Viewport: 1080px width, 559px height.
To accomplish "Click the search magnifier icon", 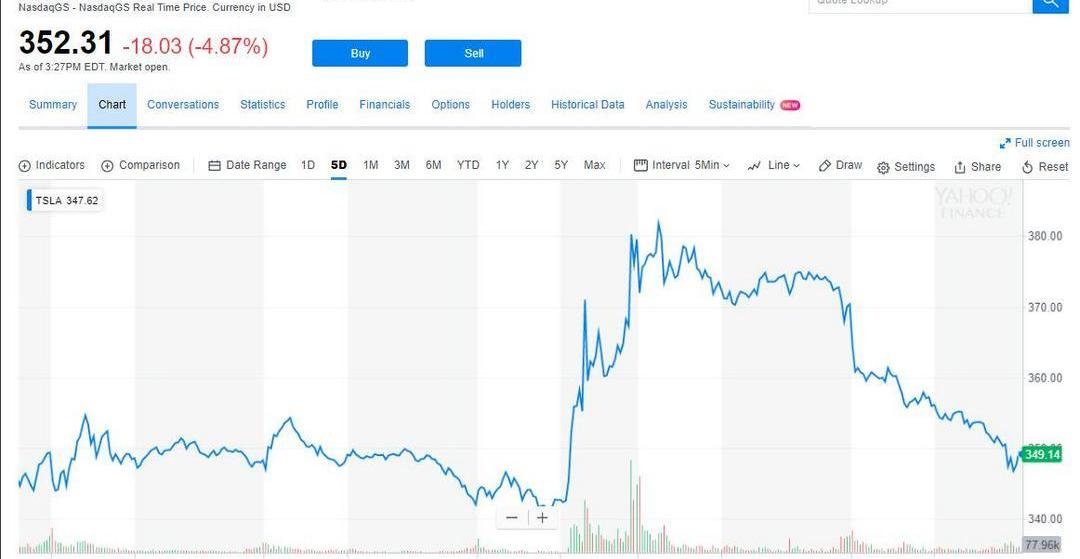I will (x=1050, y=4).
